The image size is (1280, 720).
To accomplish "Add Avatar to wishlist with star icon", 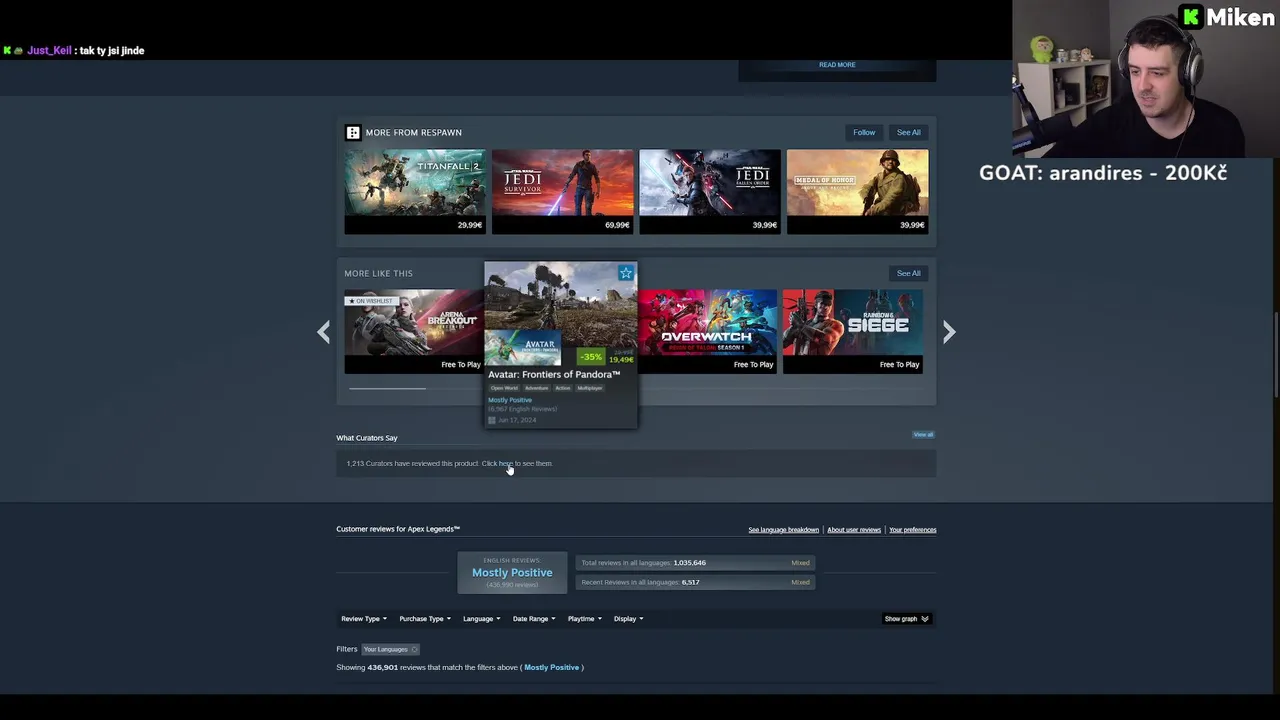I will (x=626, y=273).
